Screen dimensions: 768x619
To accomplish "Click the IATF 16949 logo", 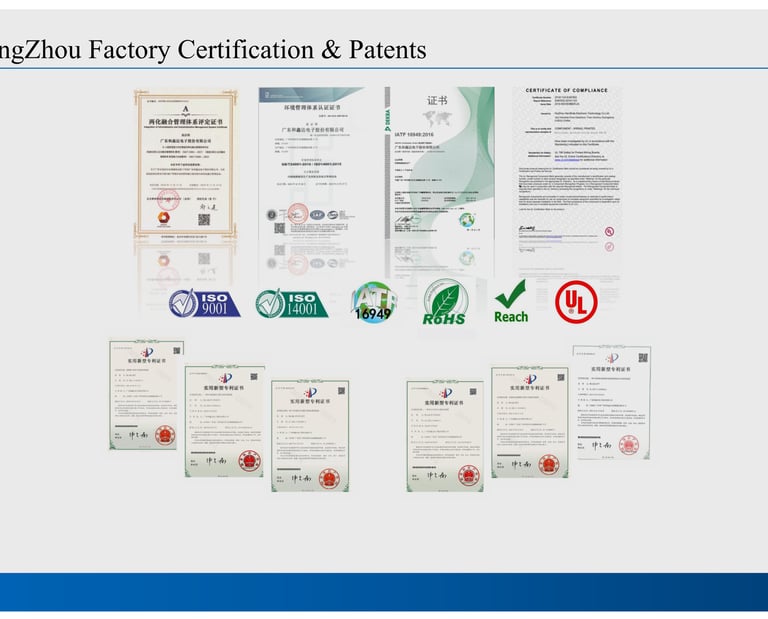I will pyautogui.click(x=374, y=302).
